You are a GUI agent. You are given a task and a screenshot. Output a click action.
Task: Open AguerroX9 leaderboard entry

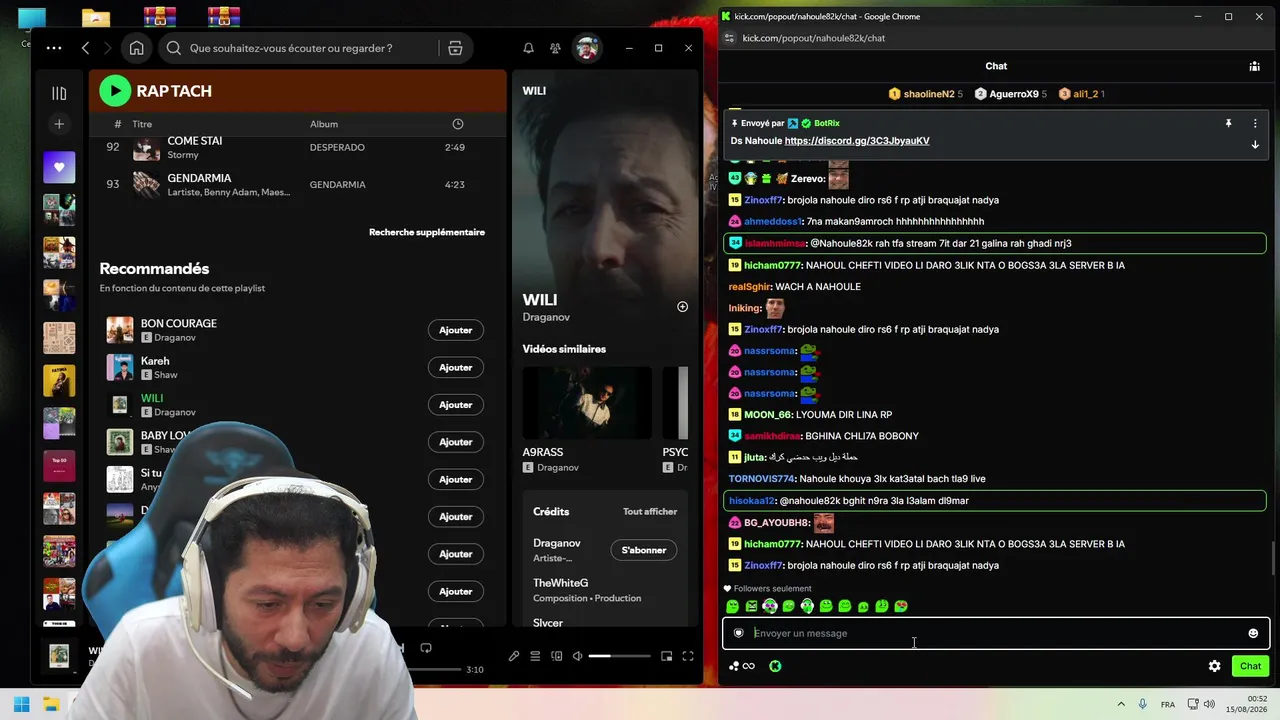(1011, 94)
